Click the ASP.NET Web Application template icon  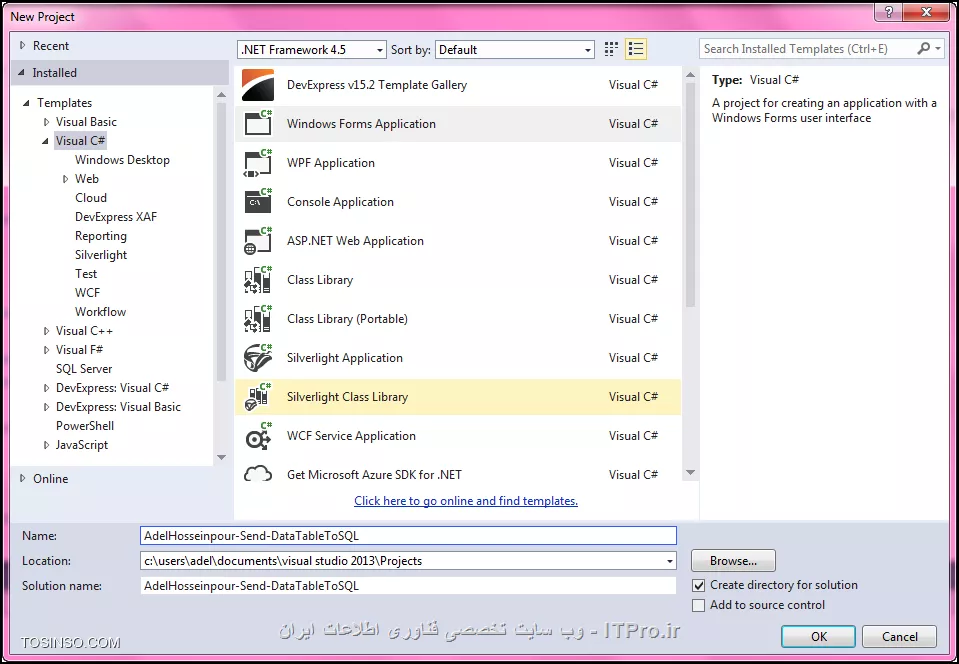pyautogui.click(x=257, y=241)
